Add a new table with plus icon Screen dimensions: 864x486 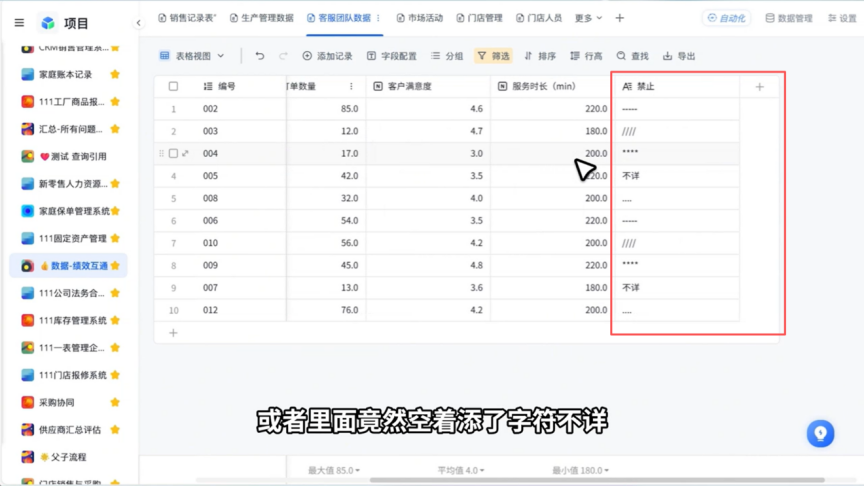pos(620,18)
